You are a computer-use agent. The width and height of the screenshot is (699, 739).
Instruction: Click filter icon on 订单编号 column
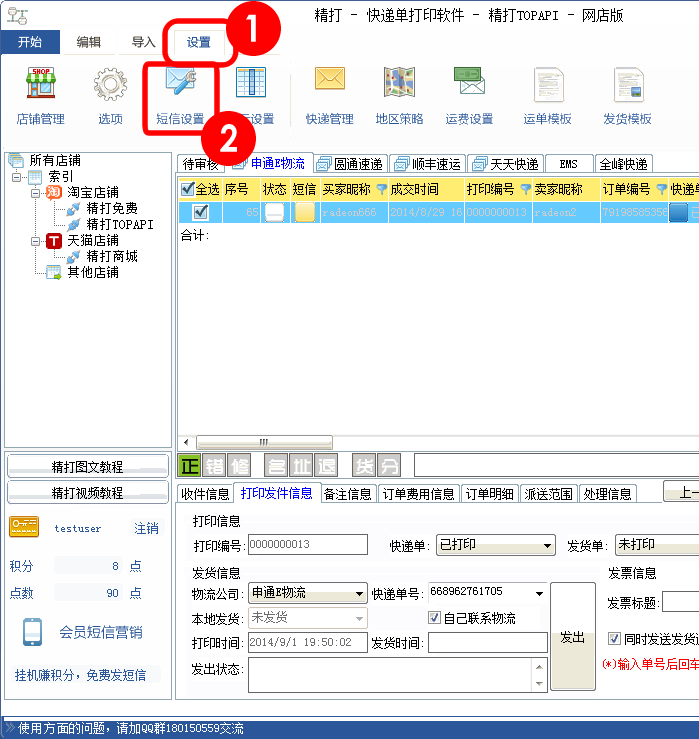(662, 189)
